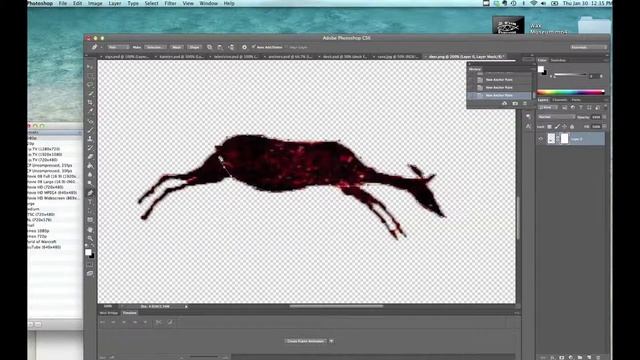Toggle the Auto Add/Delete checkbox

point(253,47)
